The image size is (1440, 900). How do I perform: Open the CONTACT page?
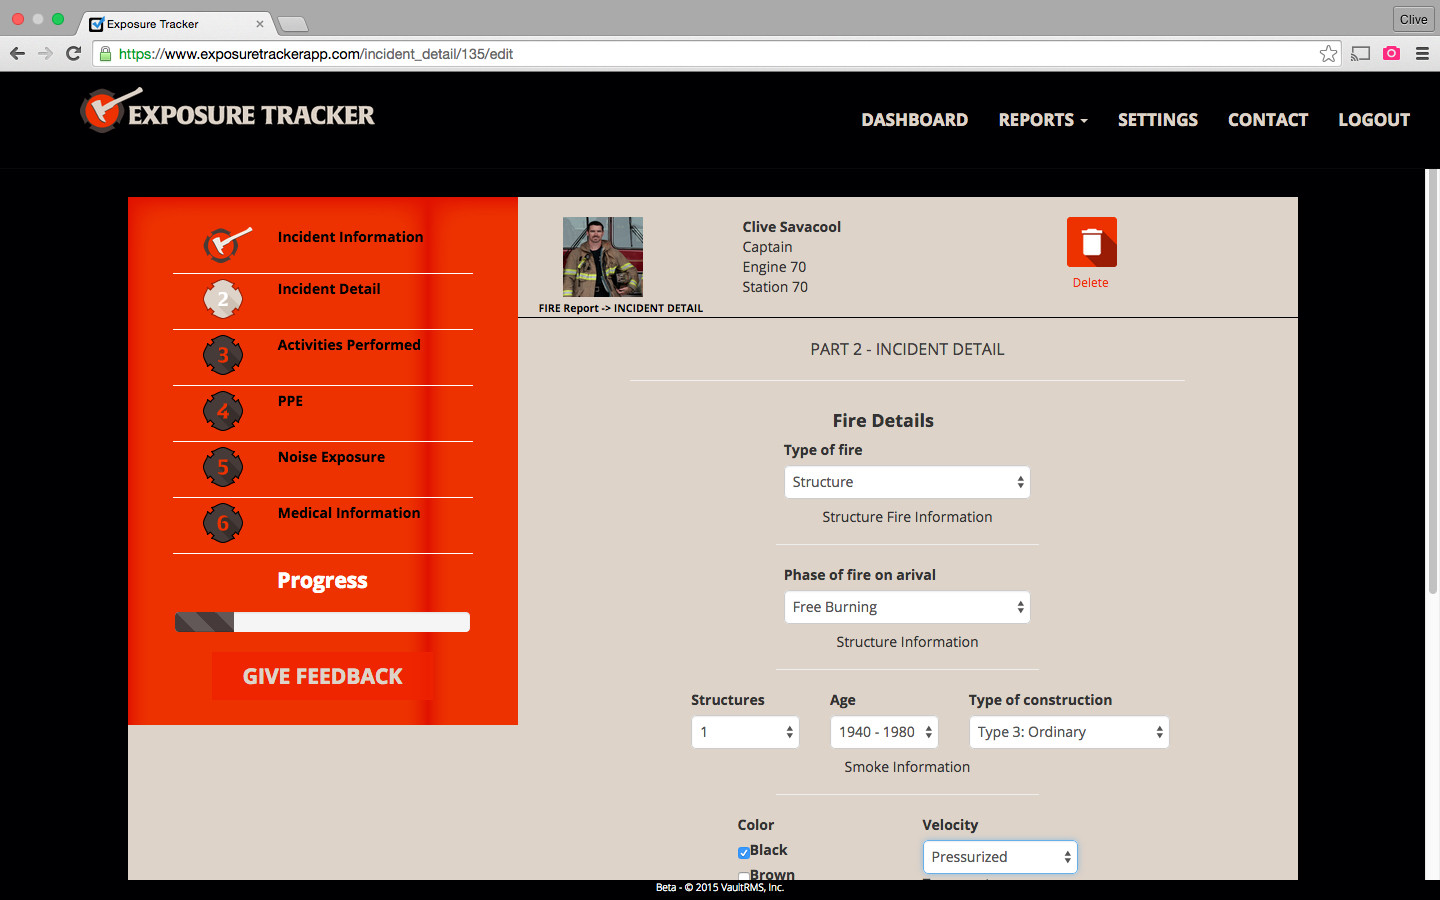coord(1268,120)
